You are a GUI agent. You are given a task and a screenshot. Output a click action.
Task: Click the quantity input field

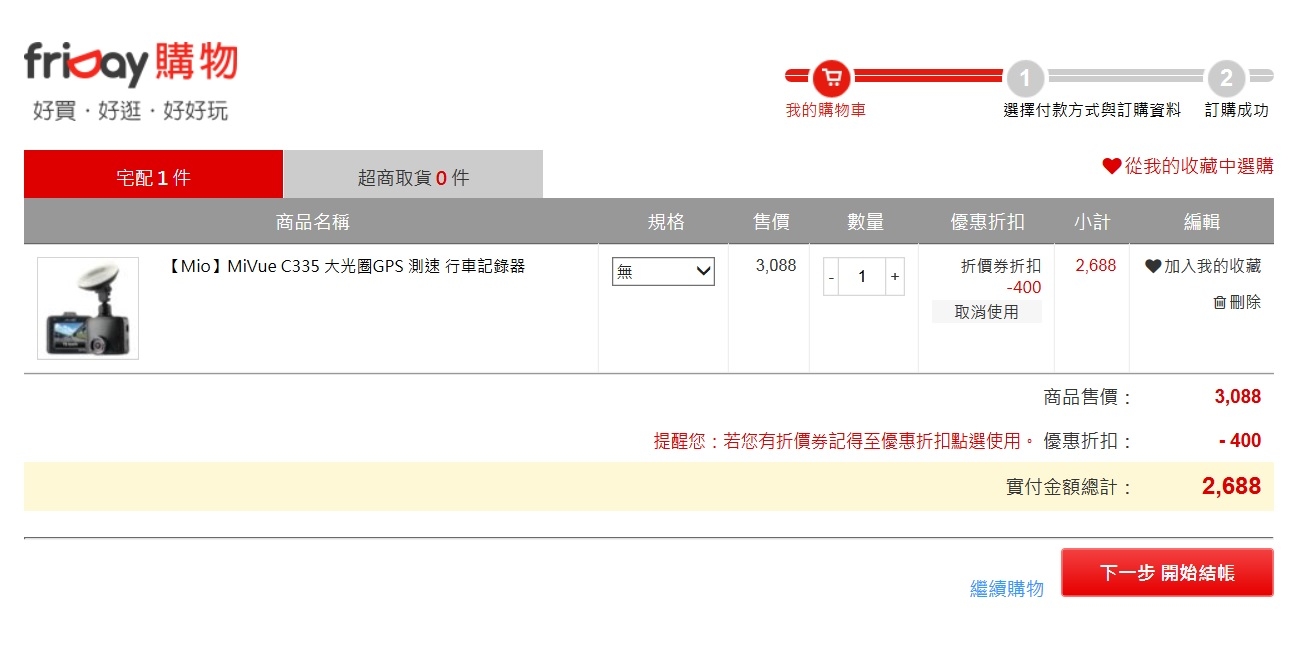[x=862, y=276]
